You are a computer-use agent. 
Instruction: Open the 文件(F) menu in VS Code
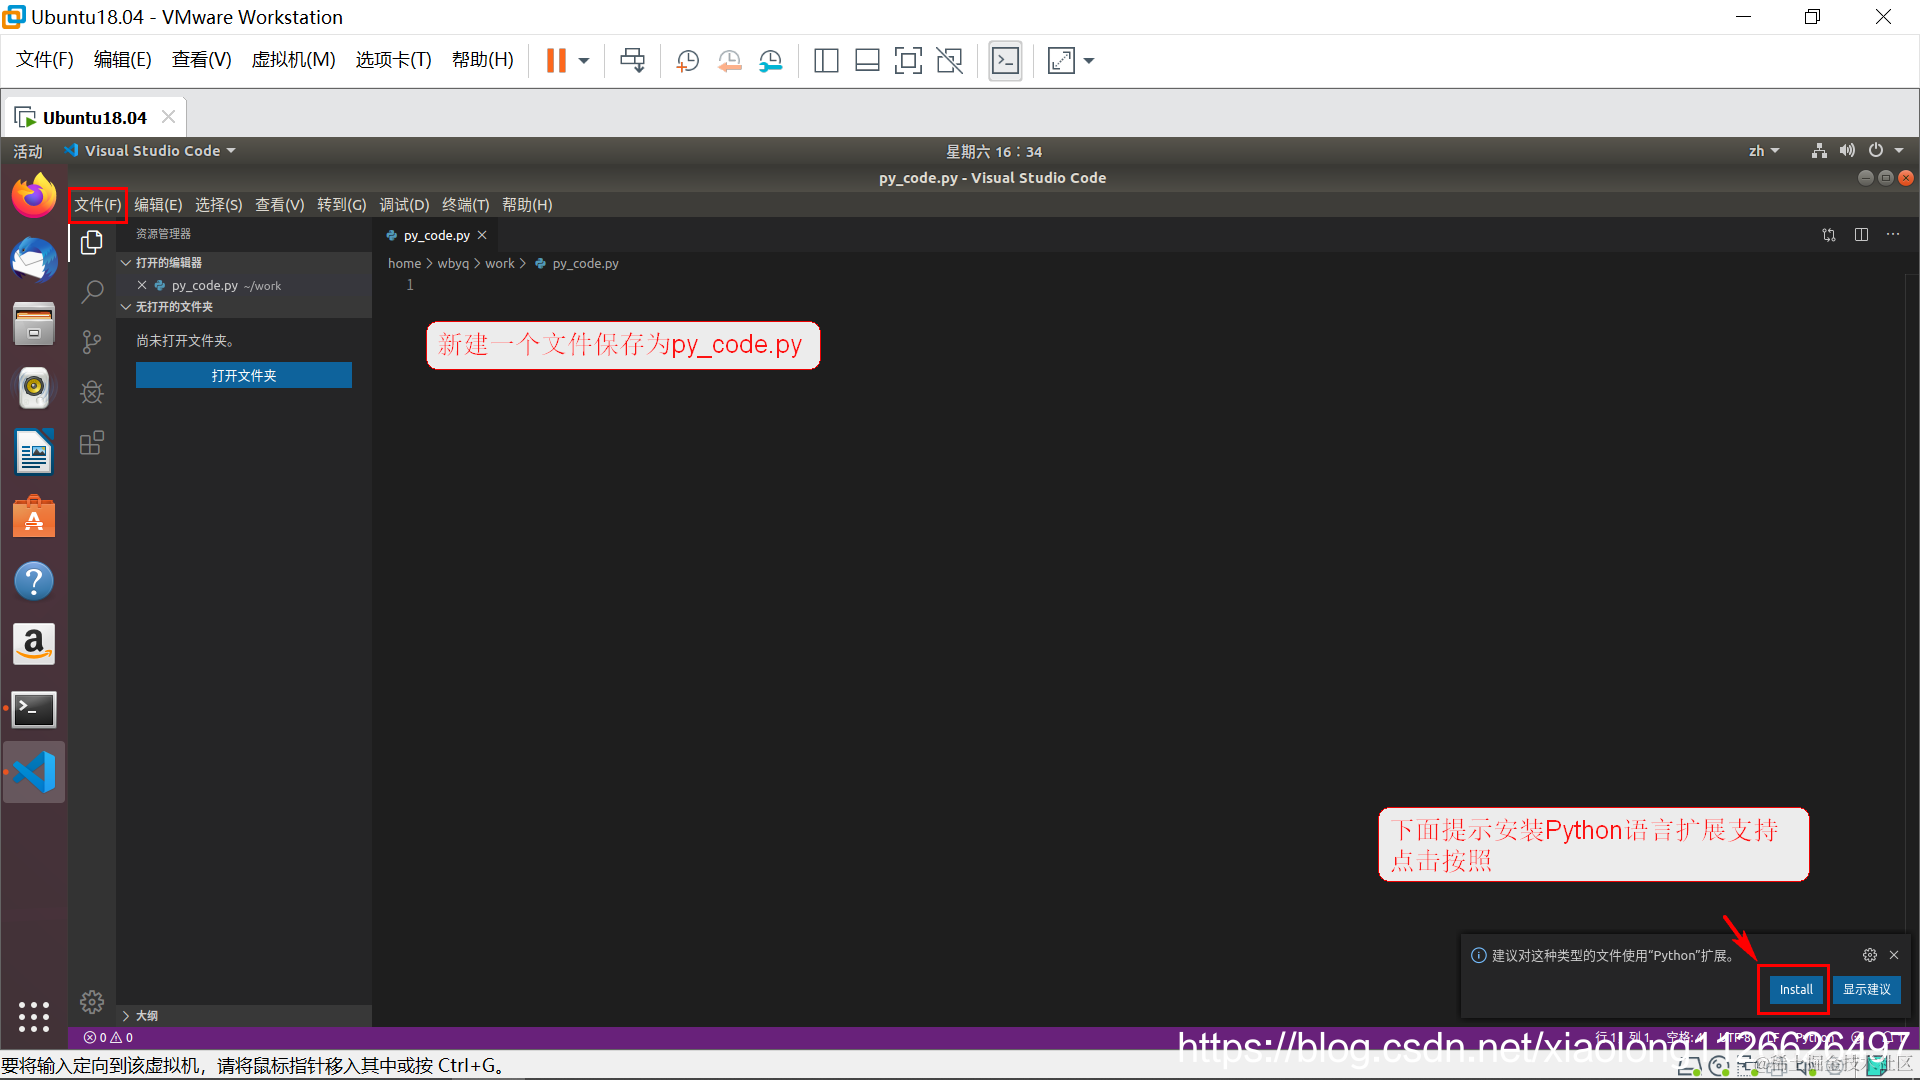[98, 205]
